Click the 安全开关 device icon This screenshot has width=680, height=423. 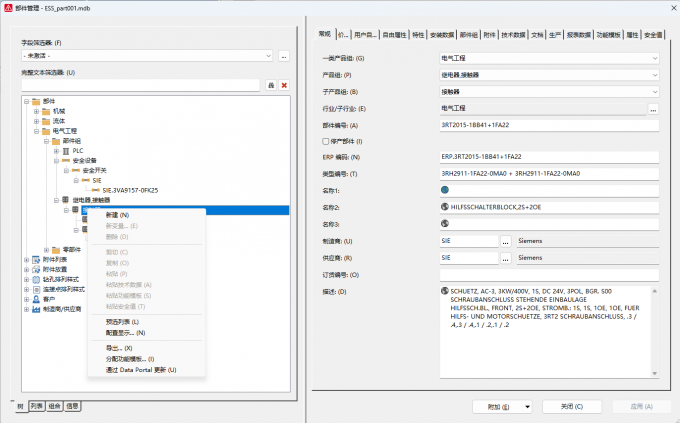(x=76, y=171)
